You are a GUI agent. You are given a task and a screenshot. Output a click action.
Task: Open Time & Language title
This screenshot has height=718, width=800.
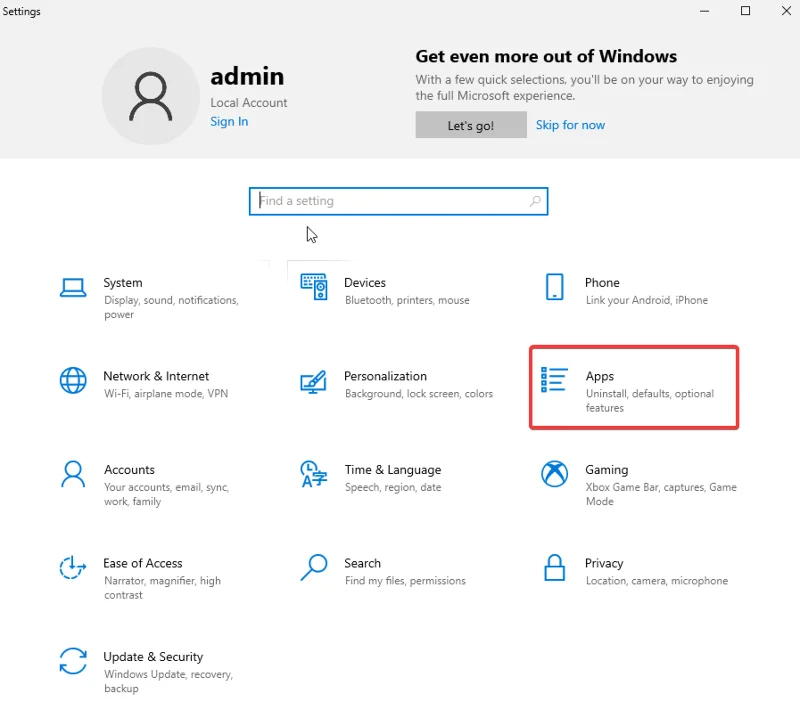[393, 469]
